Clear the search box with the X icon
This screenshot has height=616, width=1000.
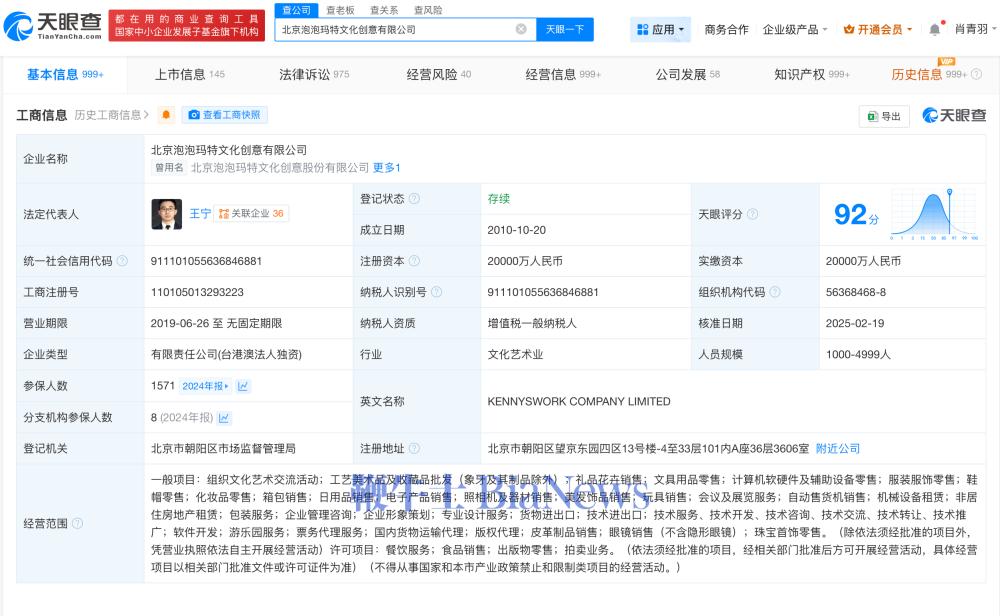521,29
